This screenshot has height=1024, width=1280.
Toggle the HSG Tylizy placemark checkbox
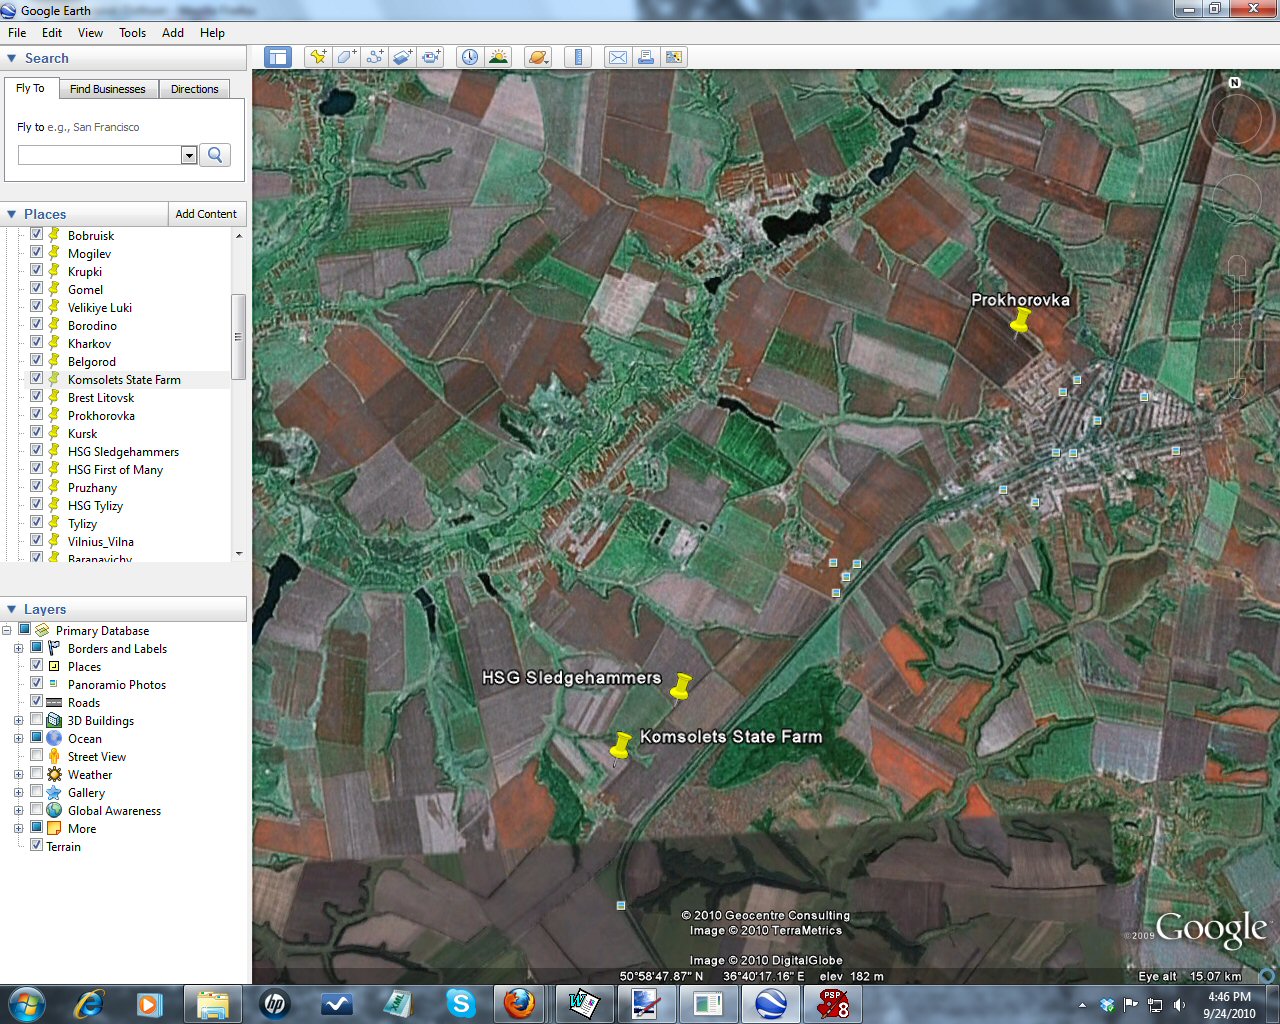(37, 505)
